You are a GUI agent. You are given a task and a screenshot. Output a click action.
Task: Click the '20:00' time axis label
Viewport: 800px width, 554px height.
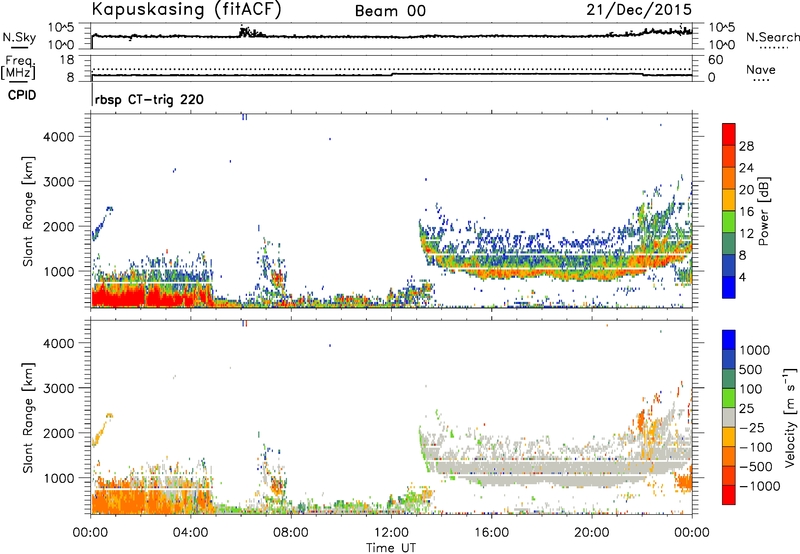[x=592, y=533]
